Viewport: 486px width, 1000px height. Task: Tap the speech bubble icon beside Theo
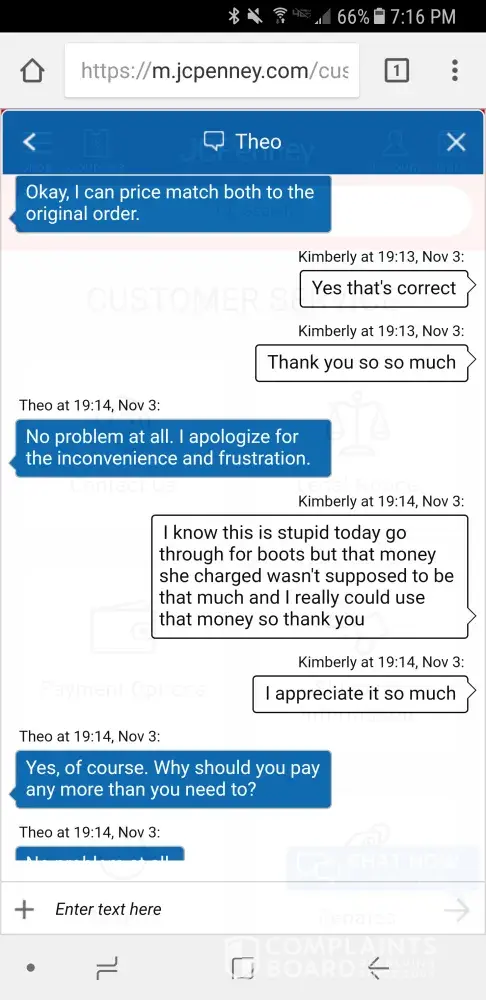[214, 141]
